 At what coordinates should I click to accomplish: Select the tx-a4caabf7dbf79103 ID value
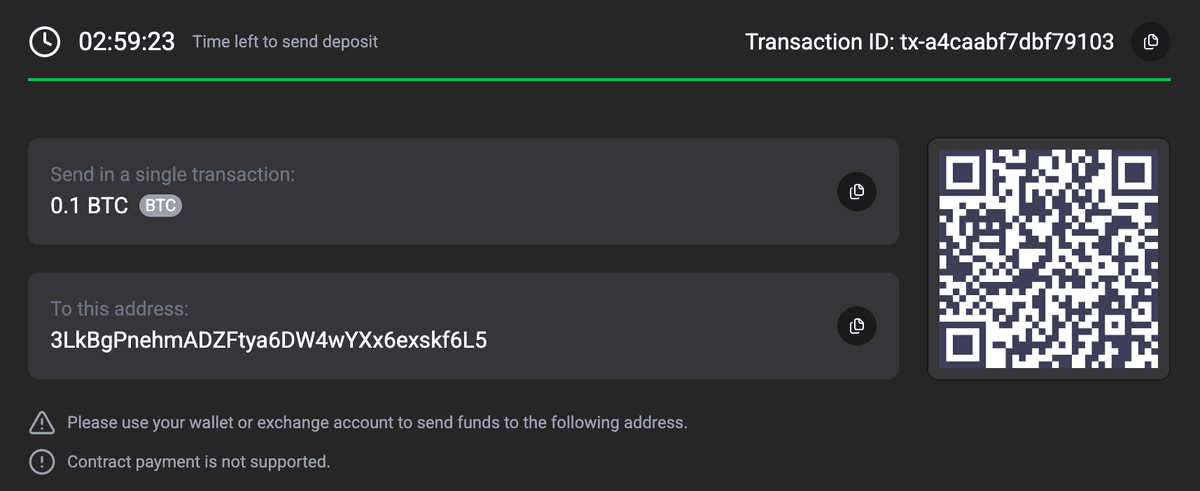[x=1007, y=42]
